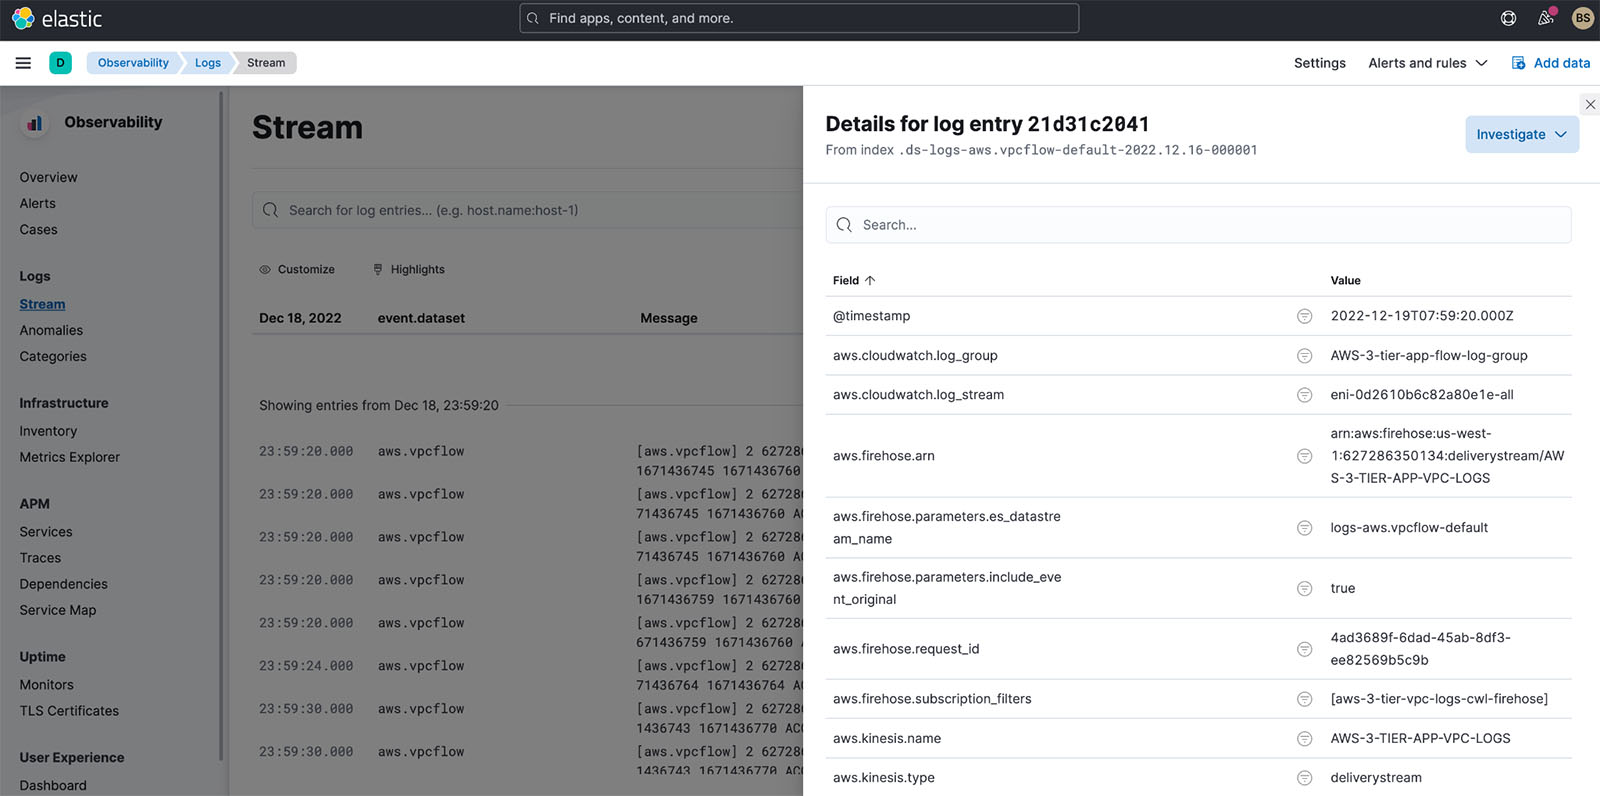Viewport: 1600px width, 796px height.
Task: Filter by es_datastream_name value icon
Action: click(1304, 528)
